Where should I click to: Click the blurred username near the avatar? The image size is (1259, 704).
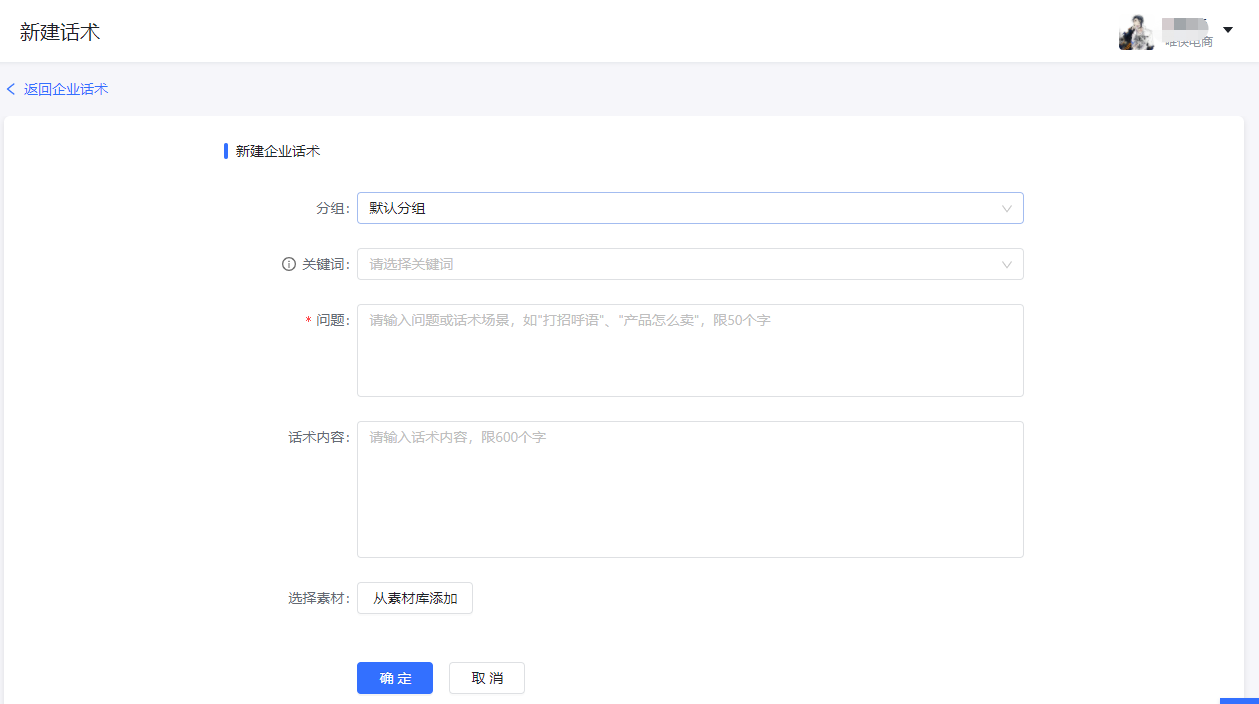point(1186,32)
